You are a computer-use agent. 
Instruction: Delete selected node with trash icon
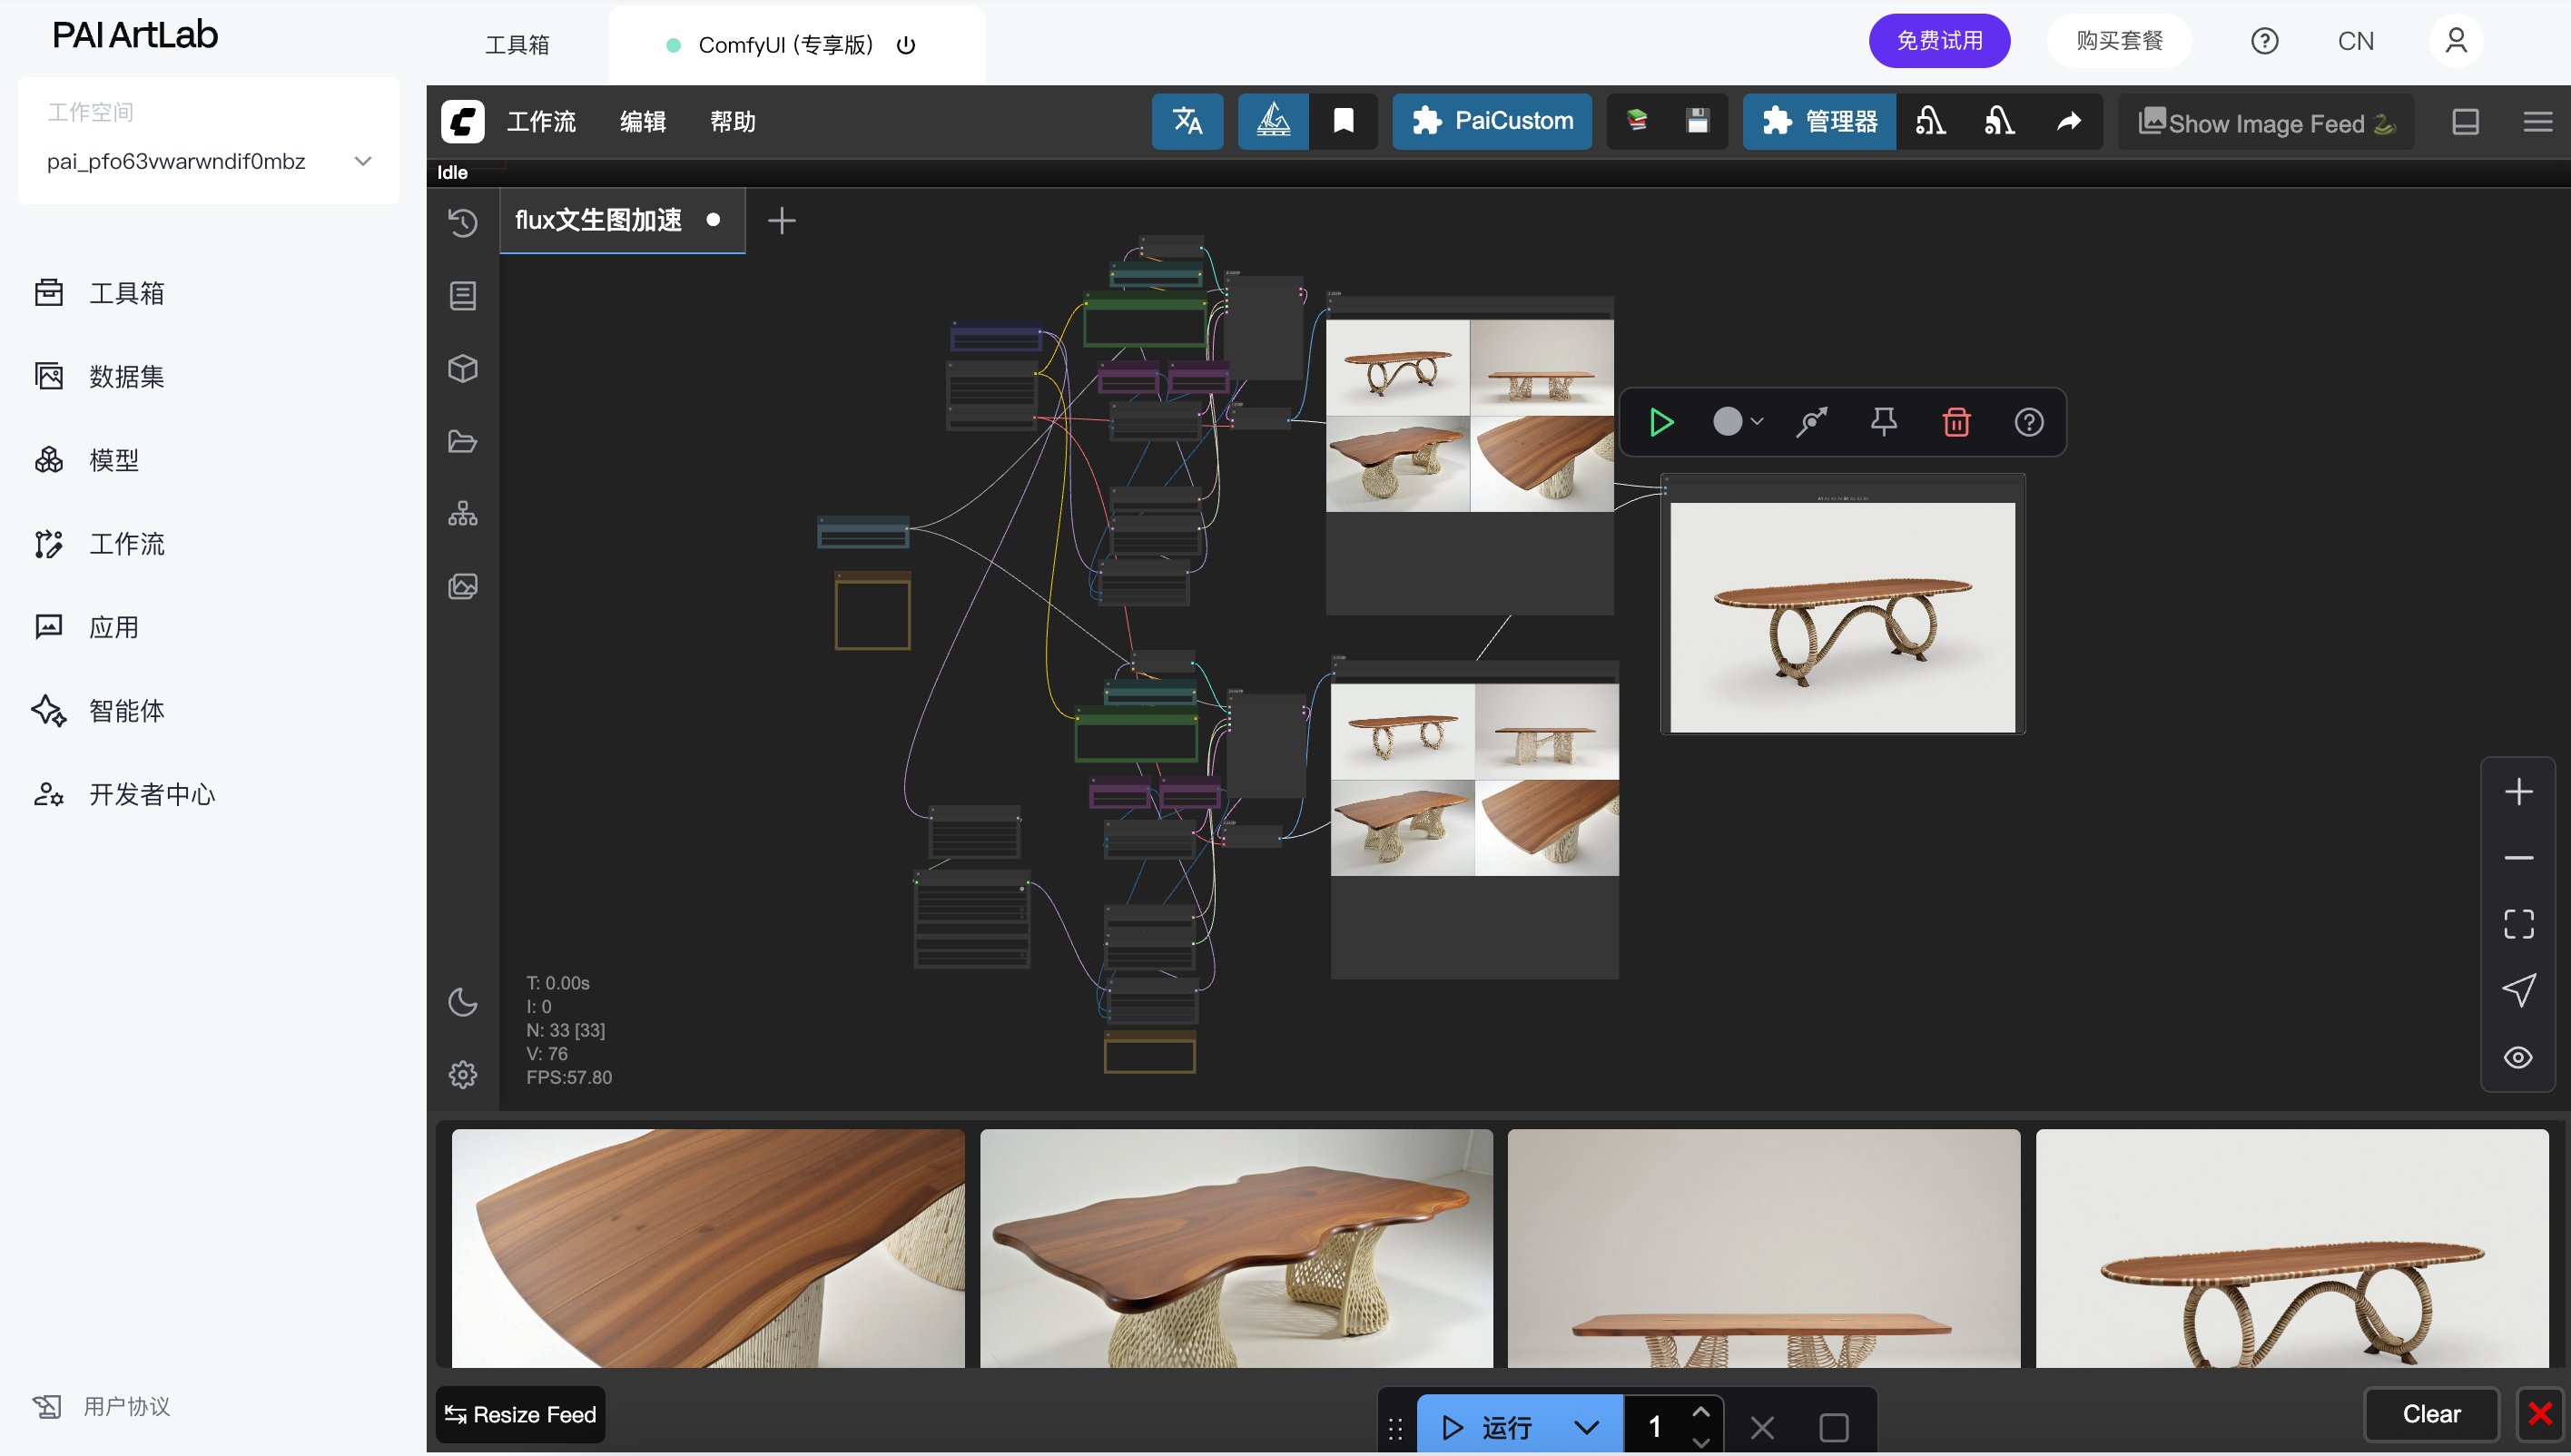pos(1956,422)
